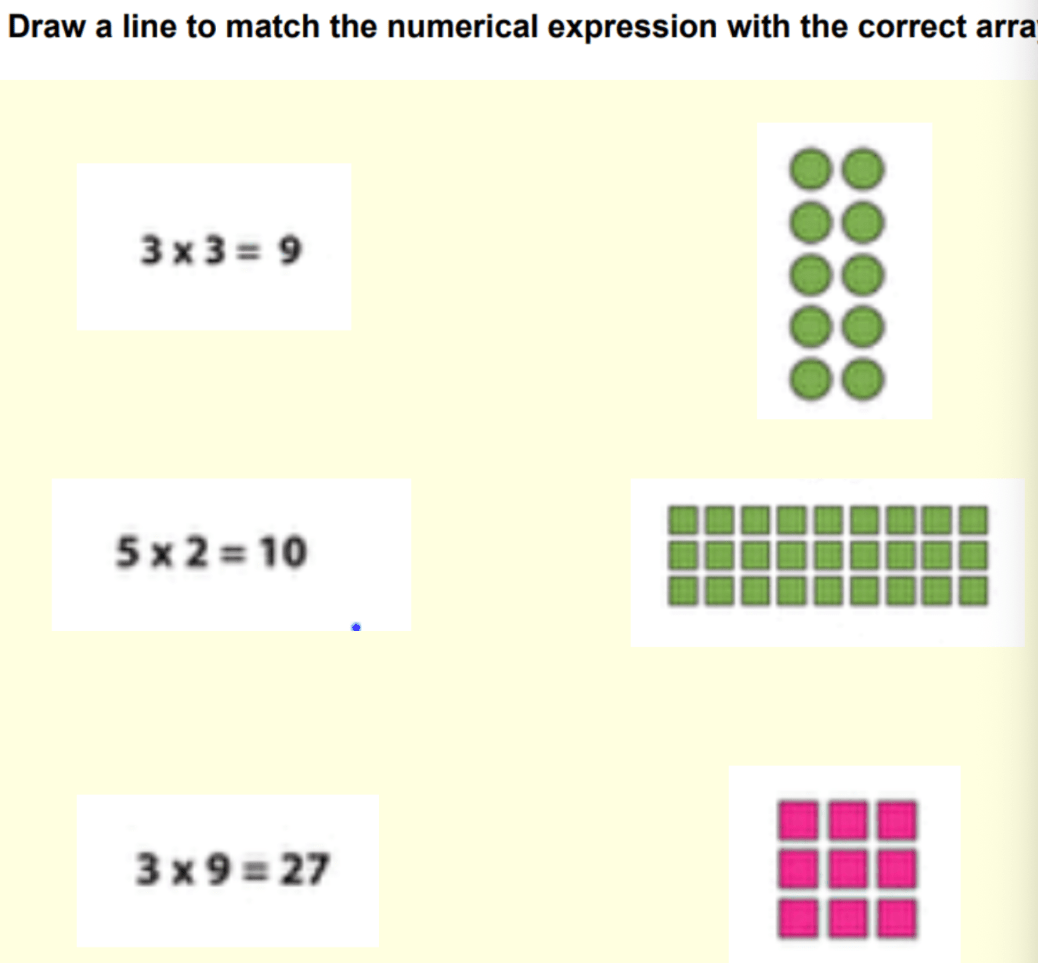Select the pink squares array image
1038x963 pixels.
click(x=845, y=865)
